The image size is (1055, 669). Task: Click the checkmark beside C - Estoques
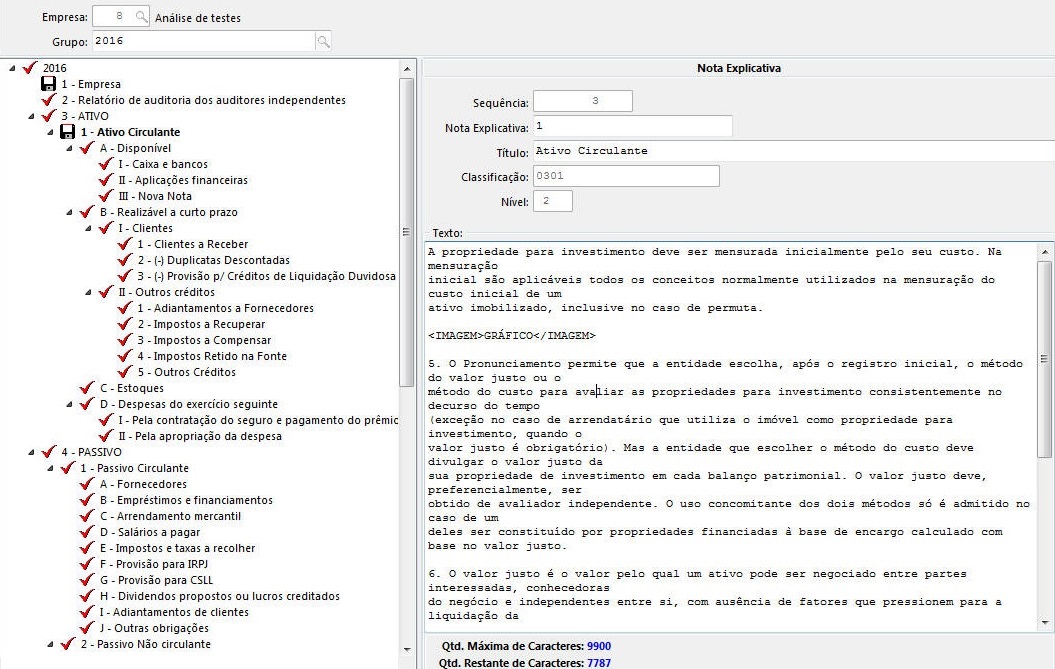(87, 388)
